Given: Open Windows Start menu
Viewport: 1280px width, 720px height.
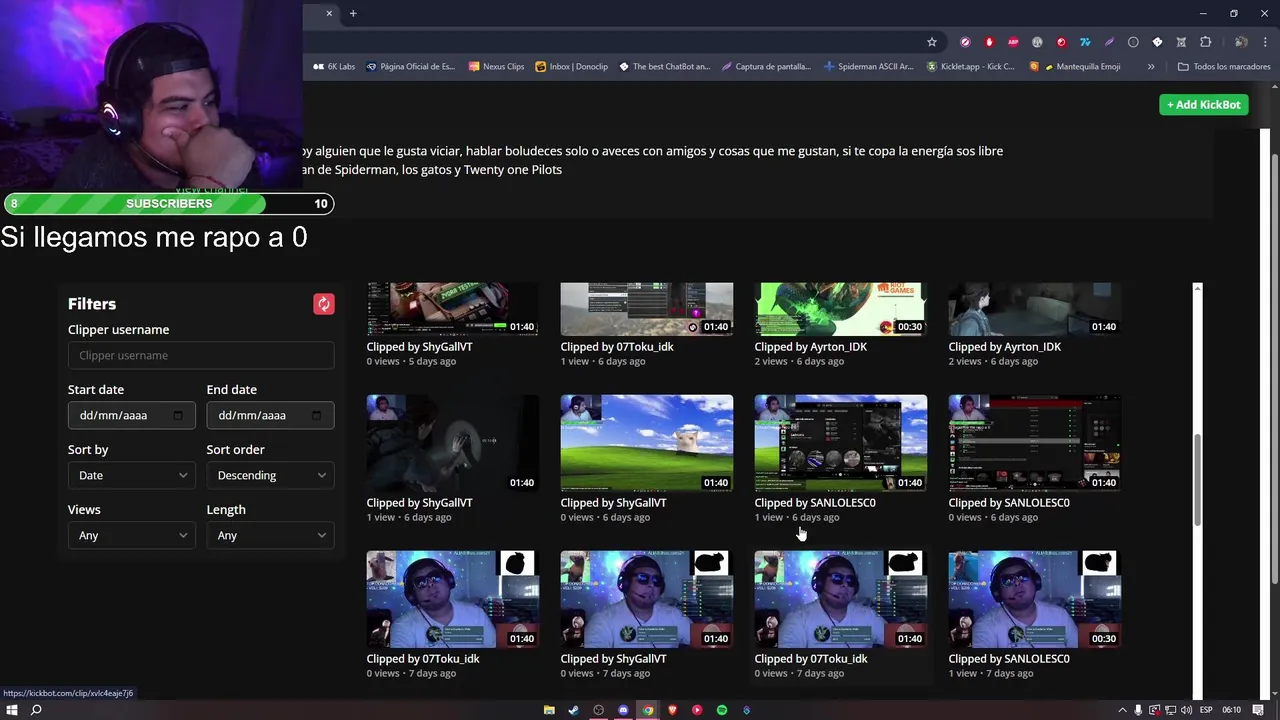Looking at the screenshot, I should [12, 710].
